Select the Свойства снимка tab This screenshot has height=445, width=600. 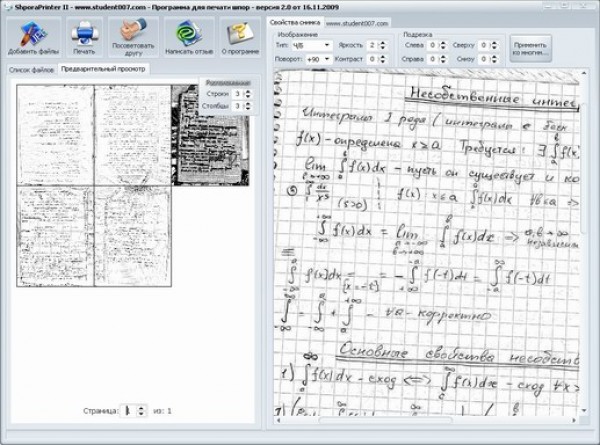click(295, 23)
